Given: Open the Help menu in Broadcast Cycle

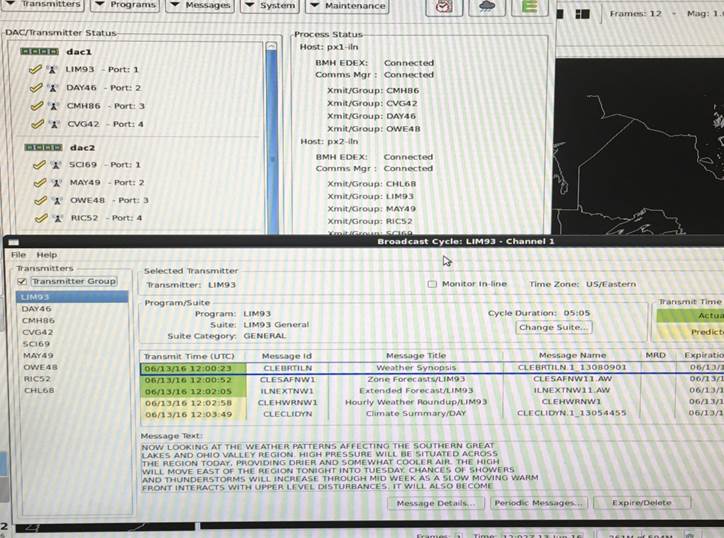Looking at the screenshot, I should 47,254.
